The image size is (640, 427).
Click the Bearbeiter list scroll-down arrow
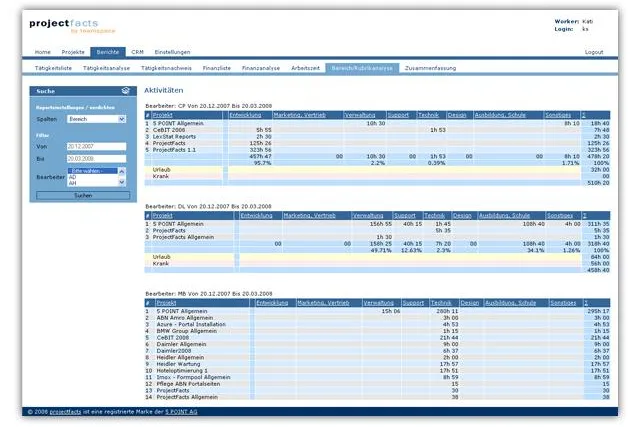(122, 182)
